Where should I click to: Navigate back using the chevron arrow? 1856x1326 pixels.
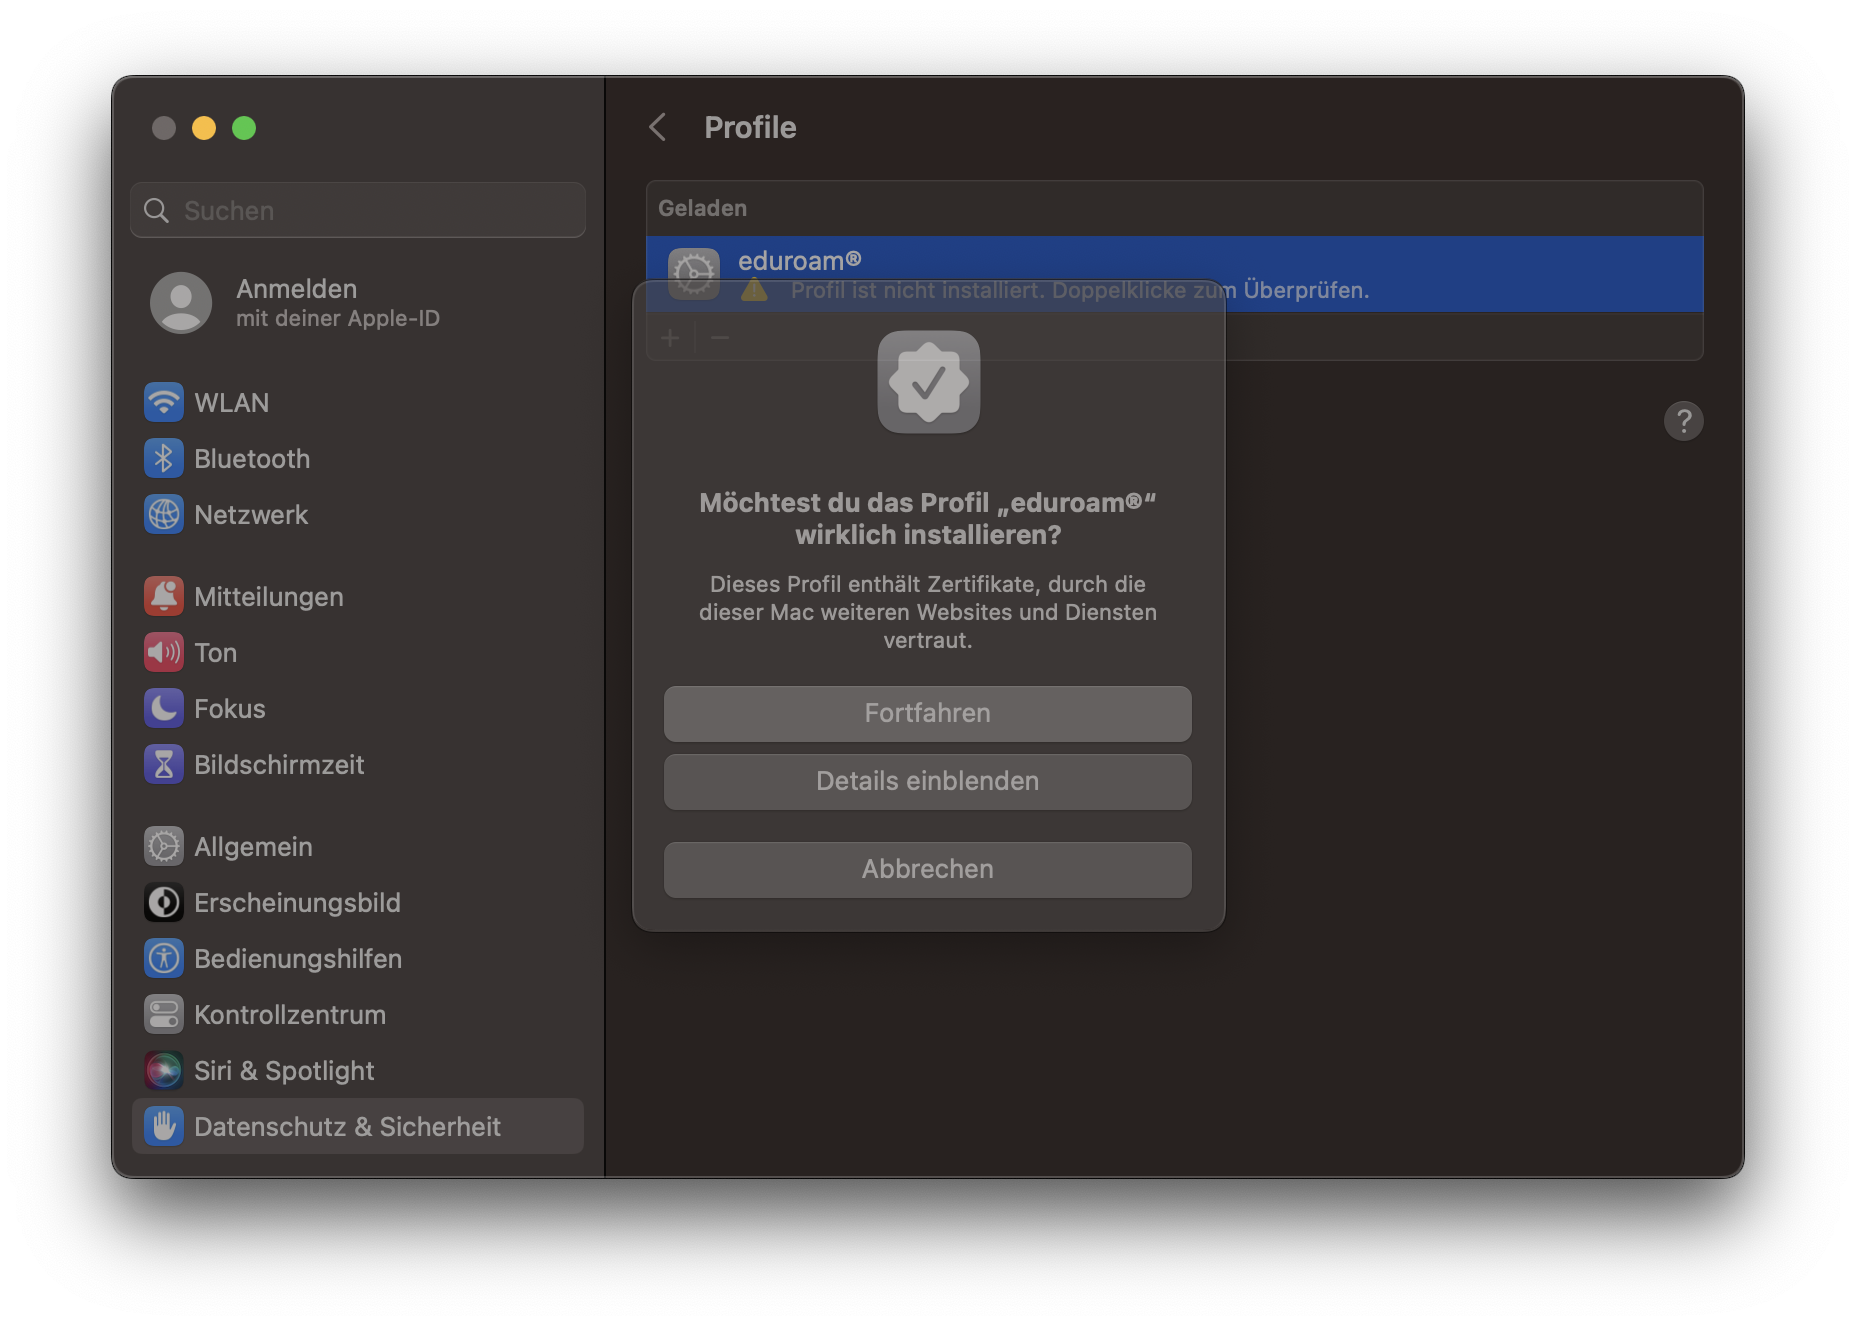click(x=658, y=128)
